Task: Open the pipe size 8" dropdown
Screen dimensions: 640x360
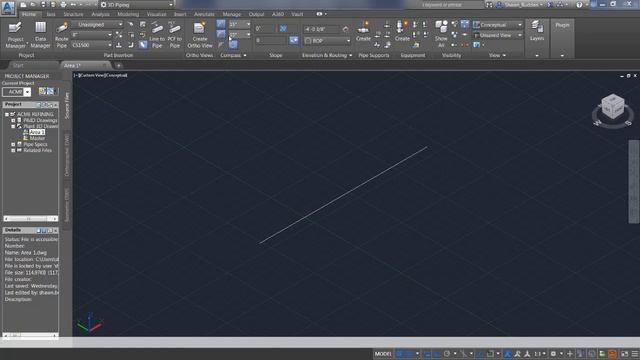Action: (92, 35)
